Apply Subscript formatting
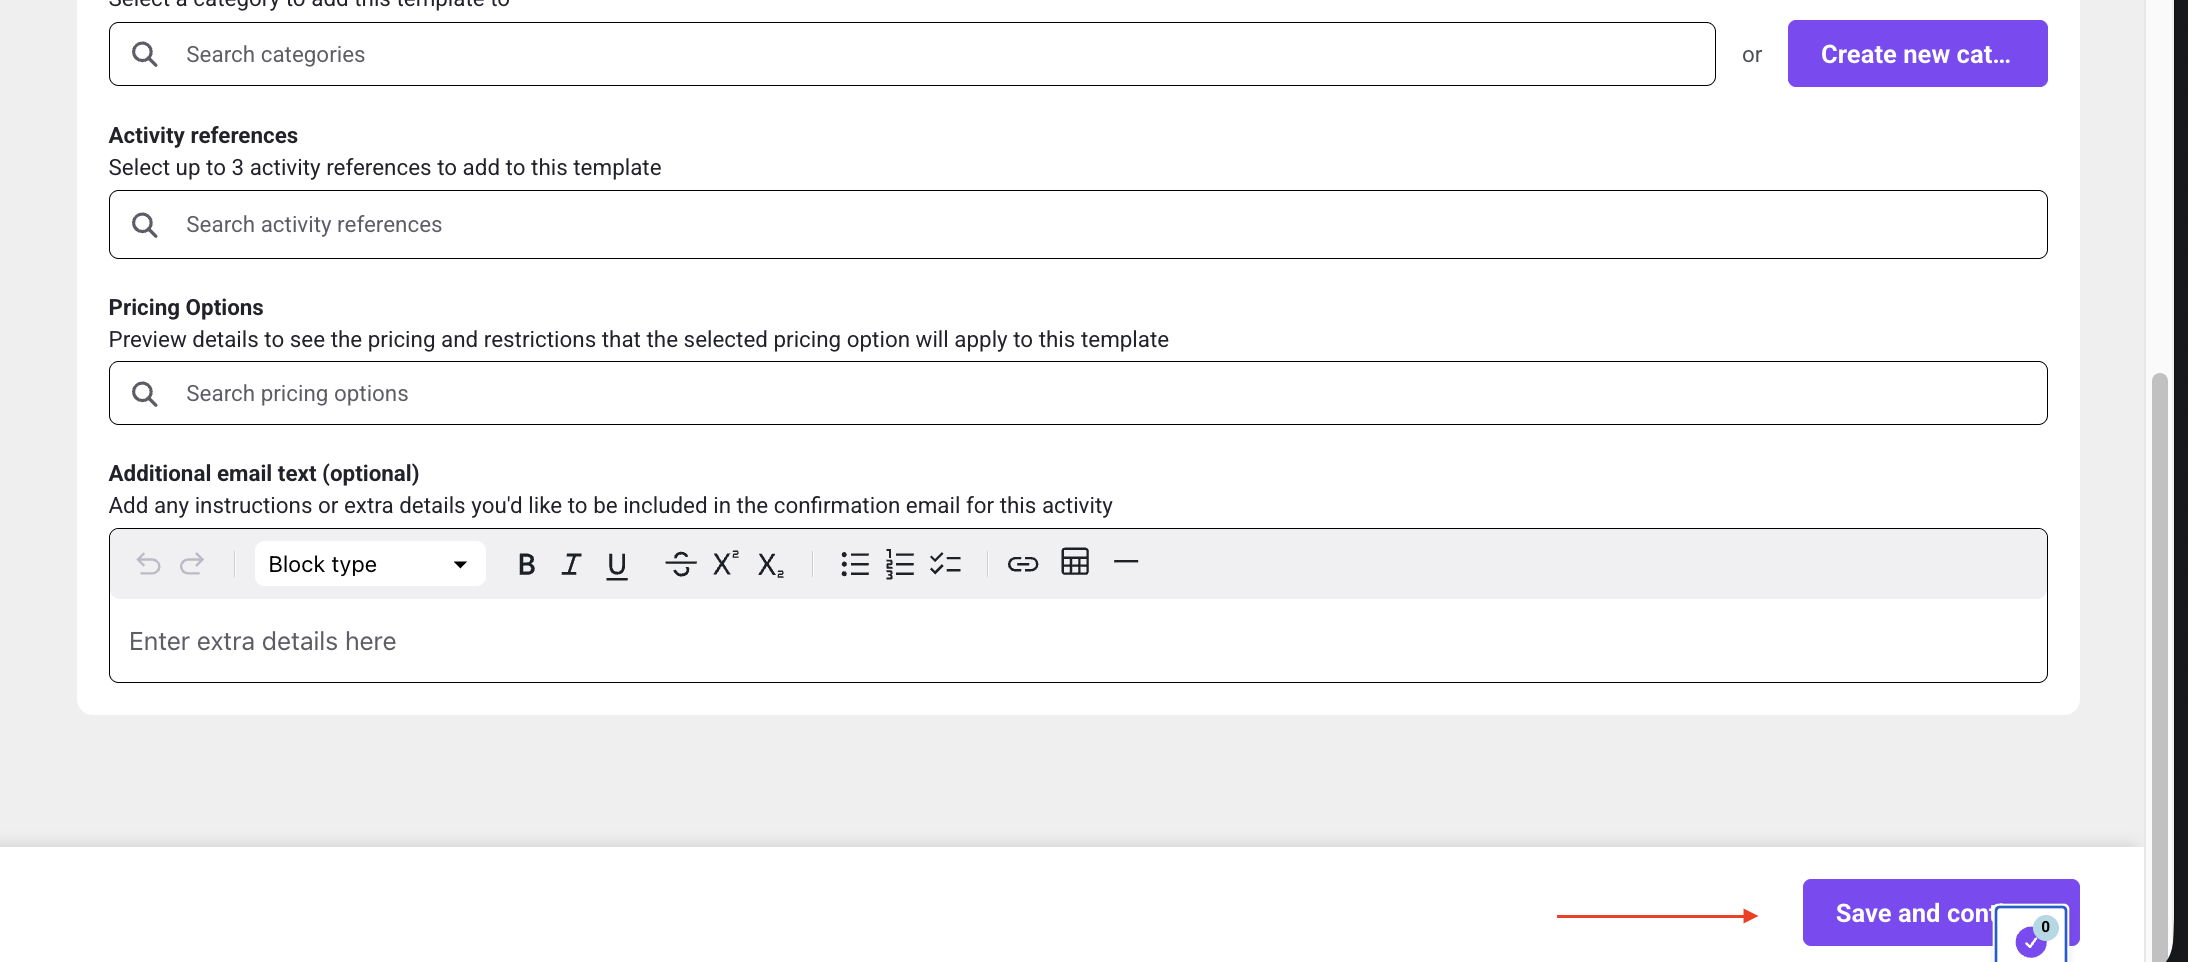 770,565
